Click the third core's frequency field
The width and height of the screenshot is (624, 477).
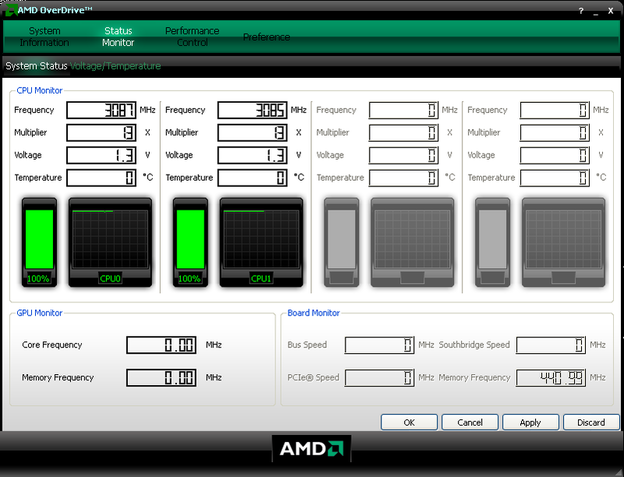(x=404, y=110)
